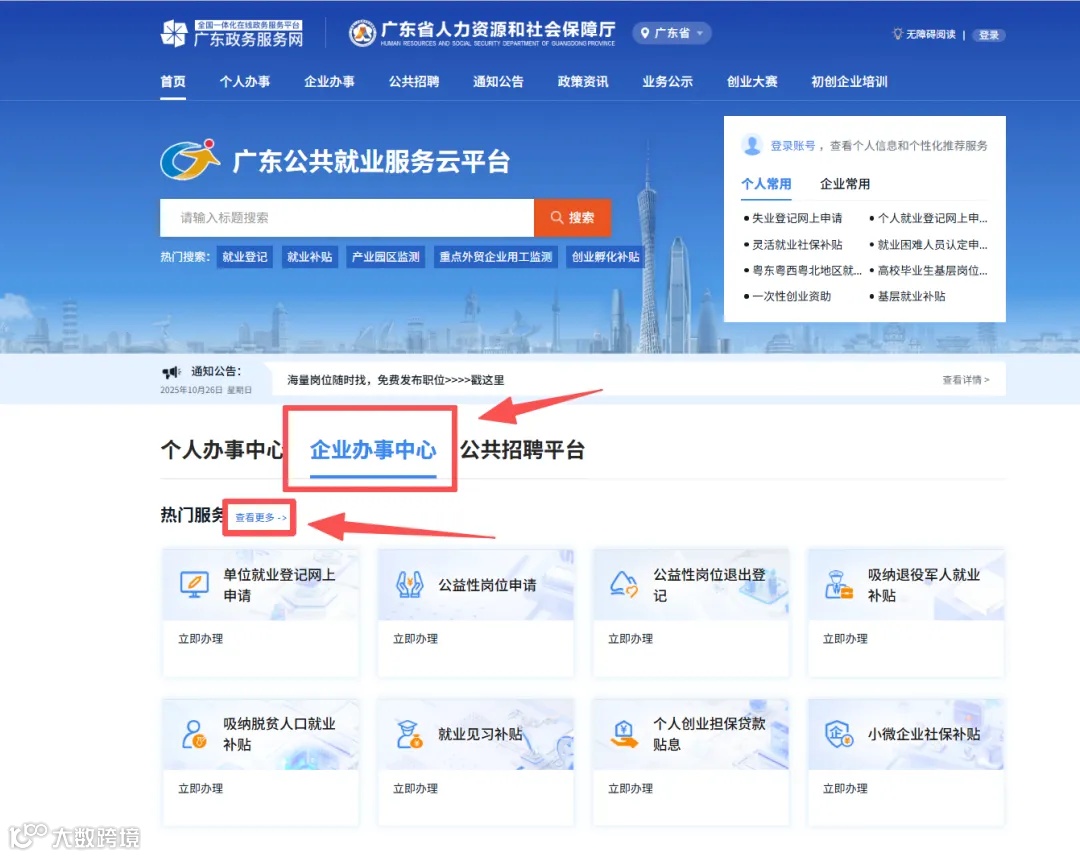
Task: Click 立即办理 under 公益性岗位申请
Action: tap(415, 639)
